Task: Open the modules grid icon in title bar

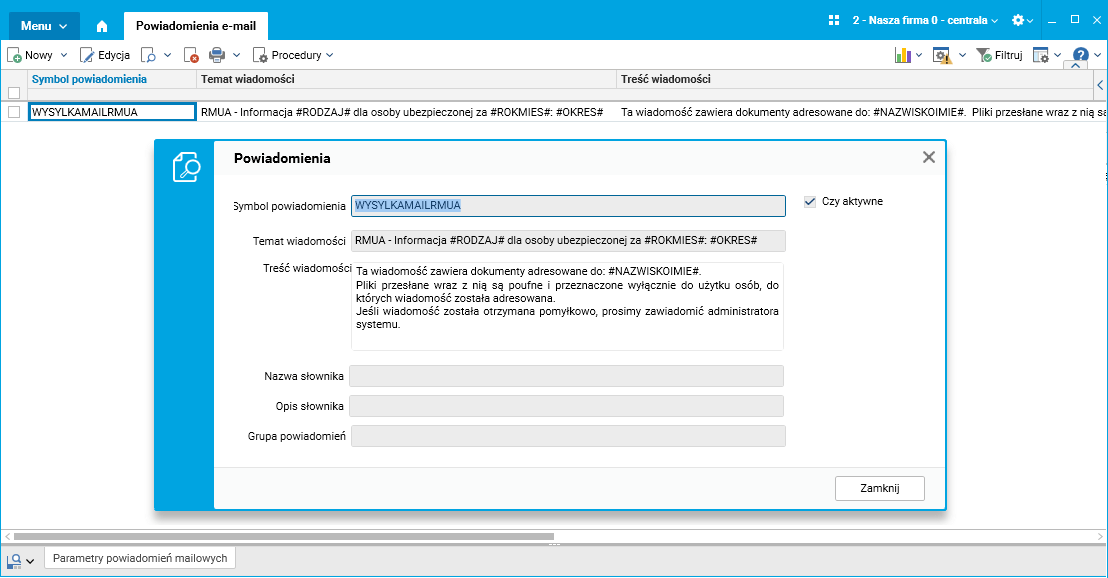Action: 834,20
